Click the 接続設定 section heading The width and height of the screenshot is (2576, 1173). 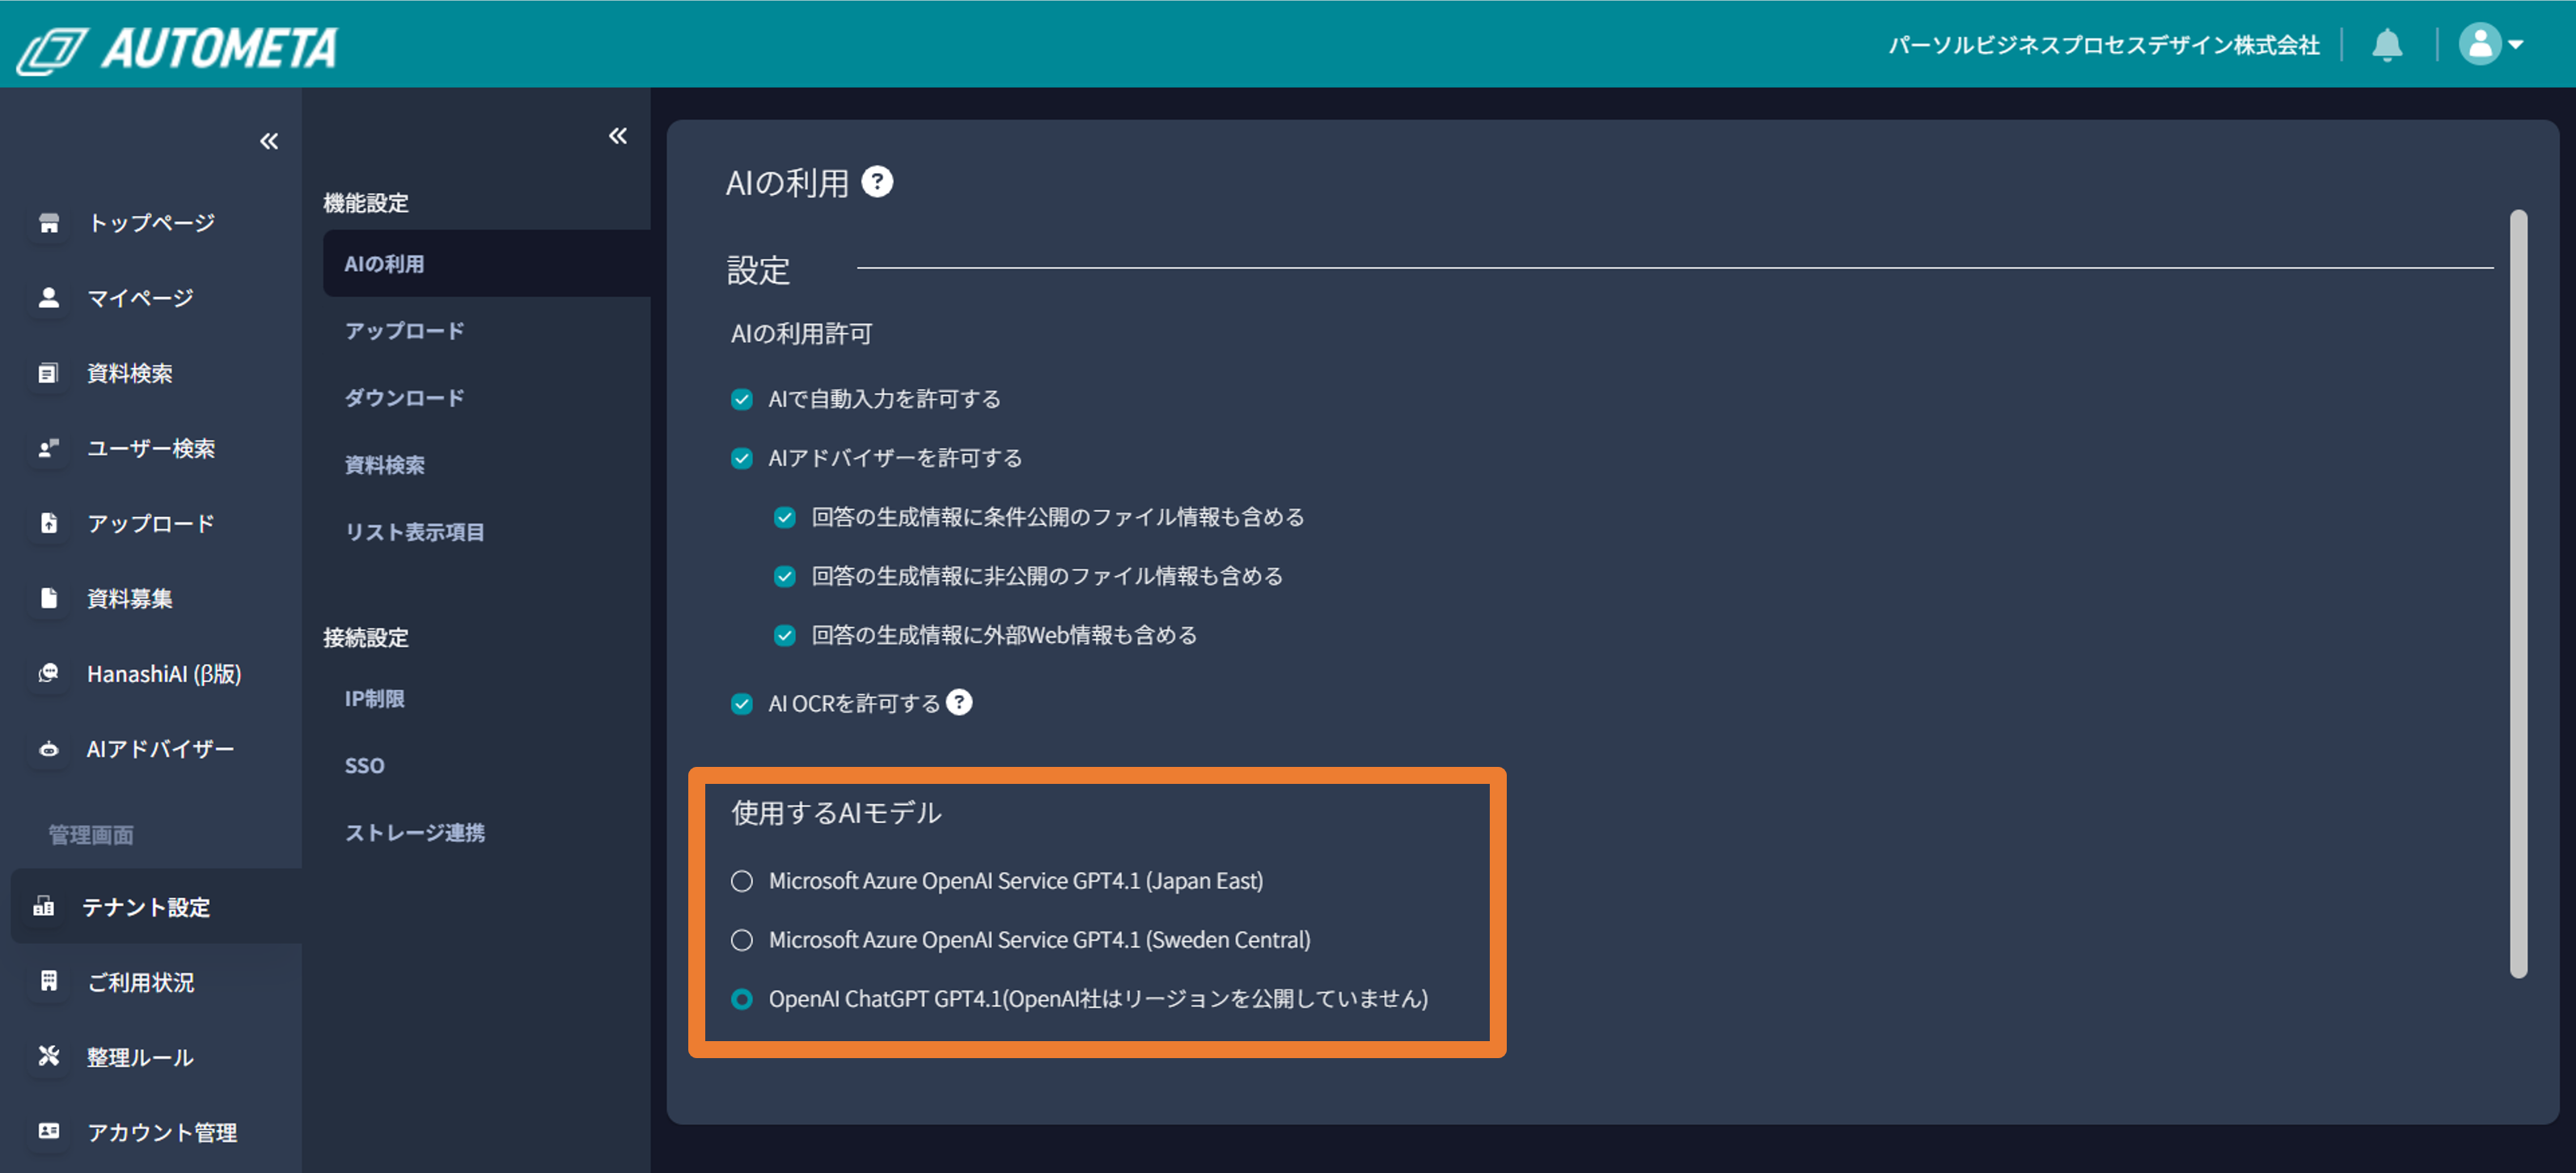[x=366, y=638]
